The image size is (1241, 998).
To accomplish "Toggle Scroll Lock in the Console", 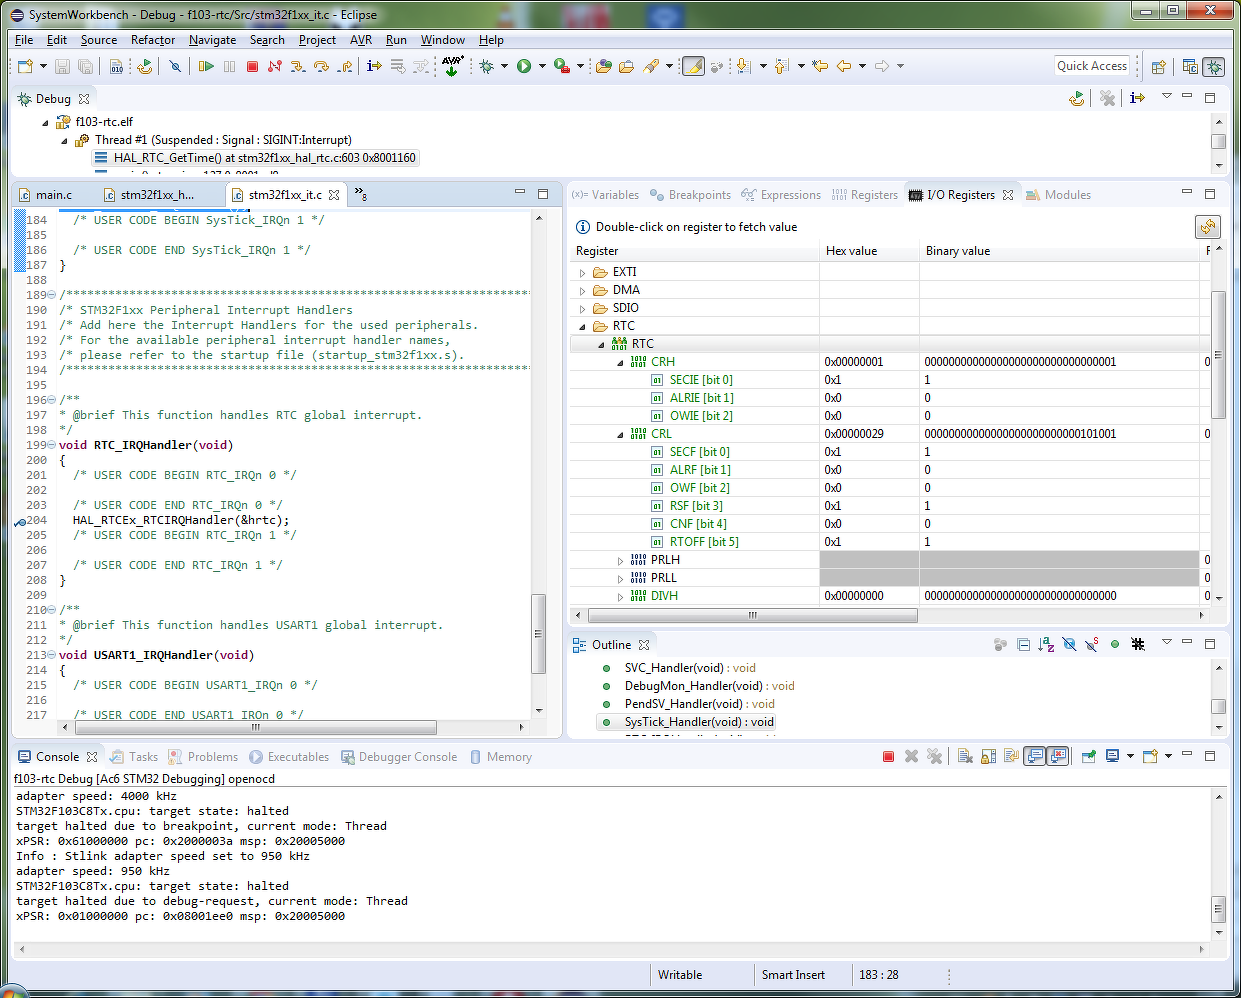I will tap(988, 757).
